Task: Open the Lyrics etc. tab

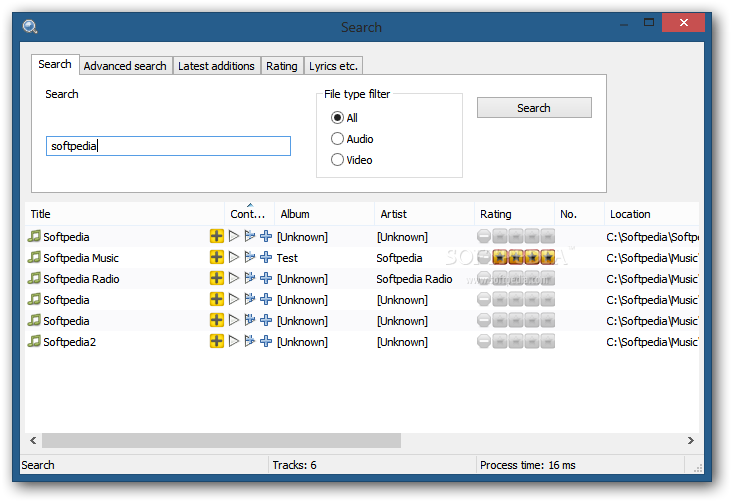Action: click(333, 66)
